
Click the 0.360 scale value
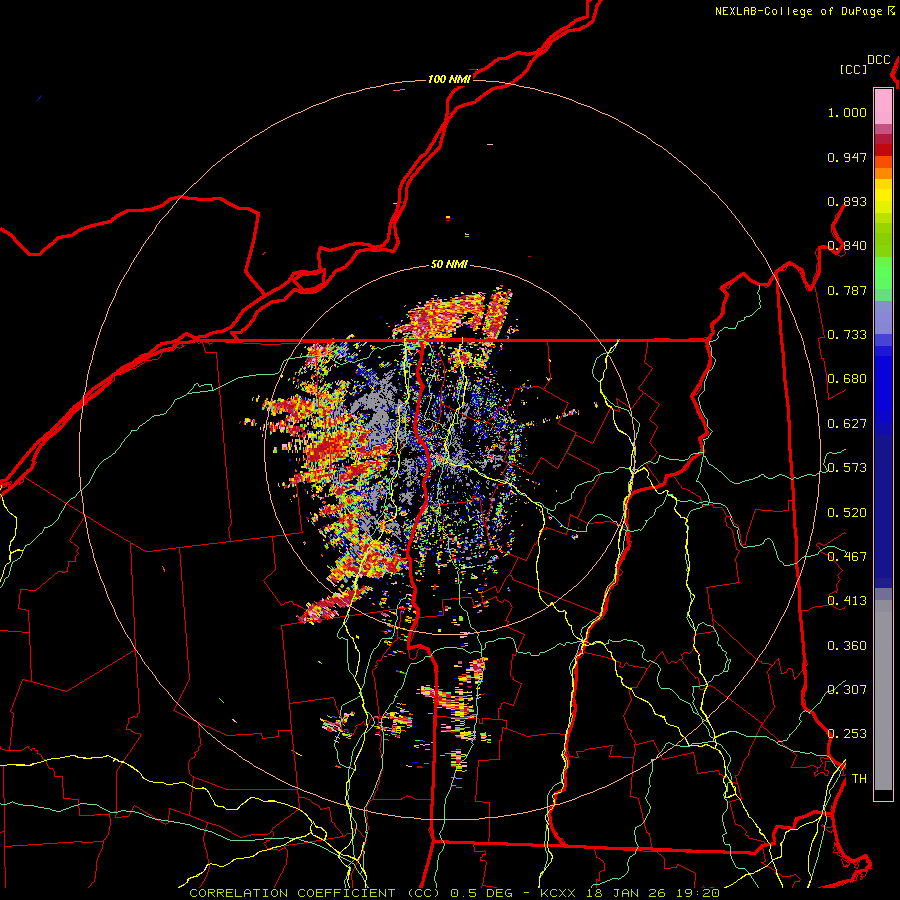[x=847, y=646]
